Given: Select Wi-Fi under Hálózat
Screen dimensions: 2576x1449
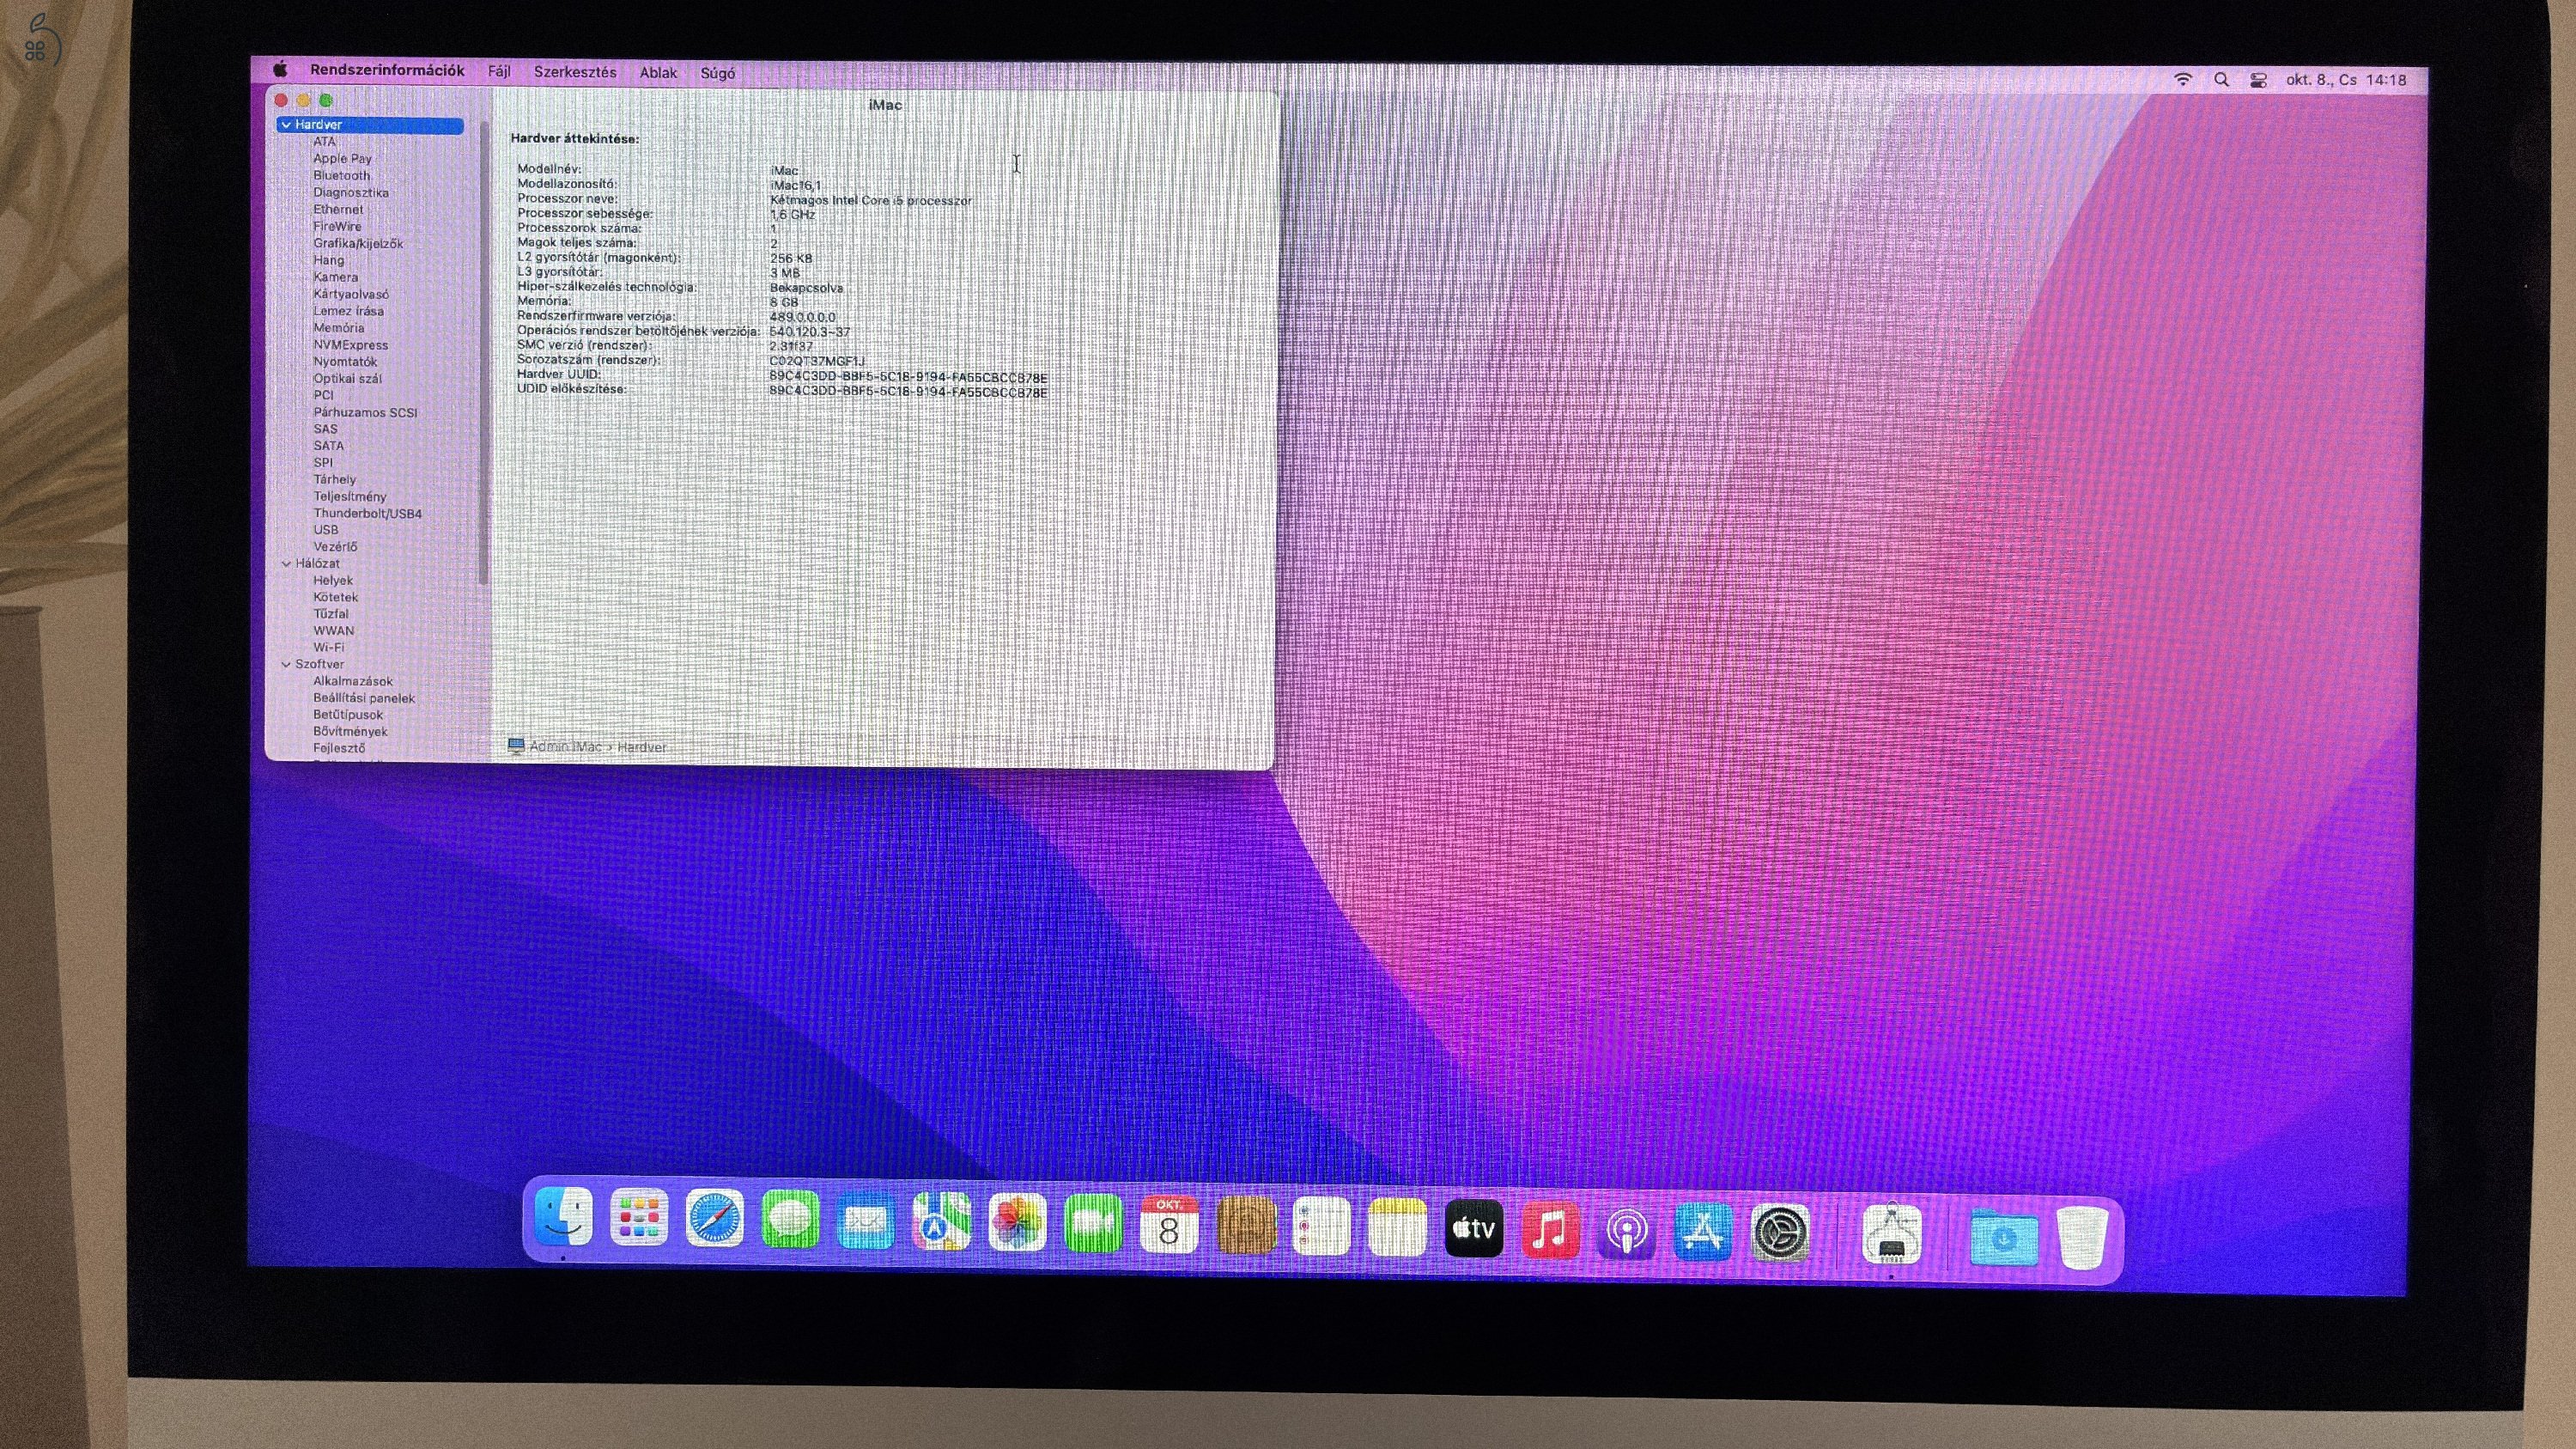Looking at the screenshot, I should pyautogui.click(x=328, y=647).
